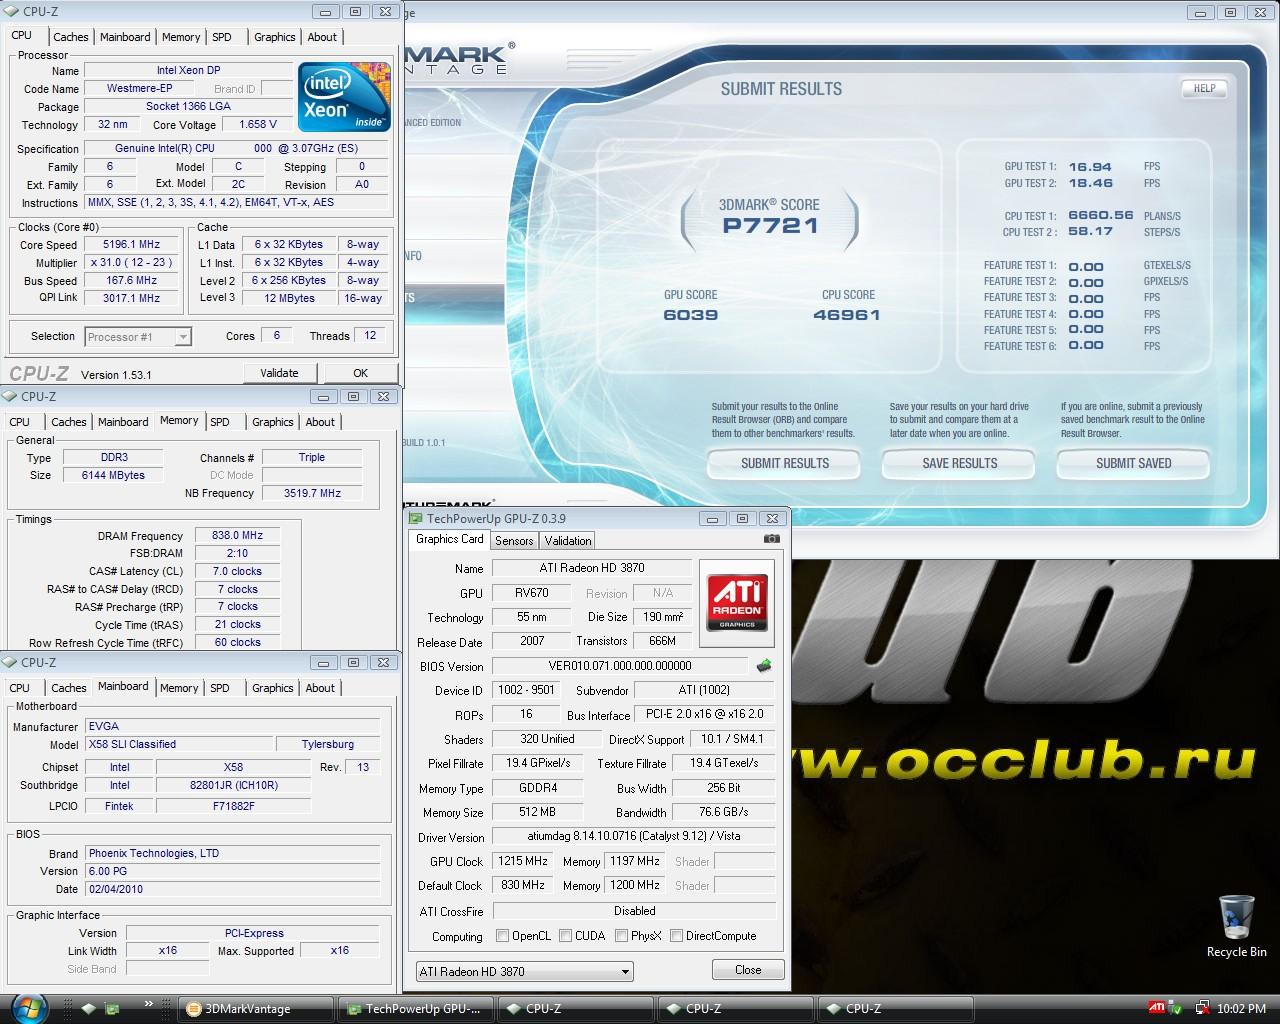Open Mainboard tab in CPU-Z Memory window
The height and width of the screenshot is (1024, 1280).
[x=123, y=422]
